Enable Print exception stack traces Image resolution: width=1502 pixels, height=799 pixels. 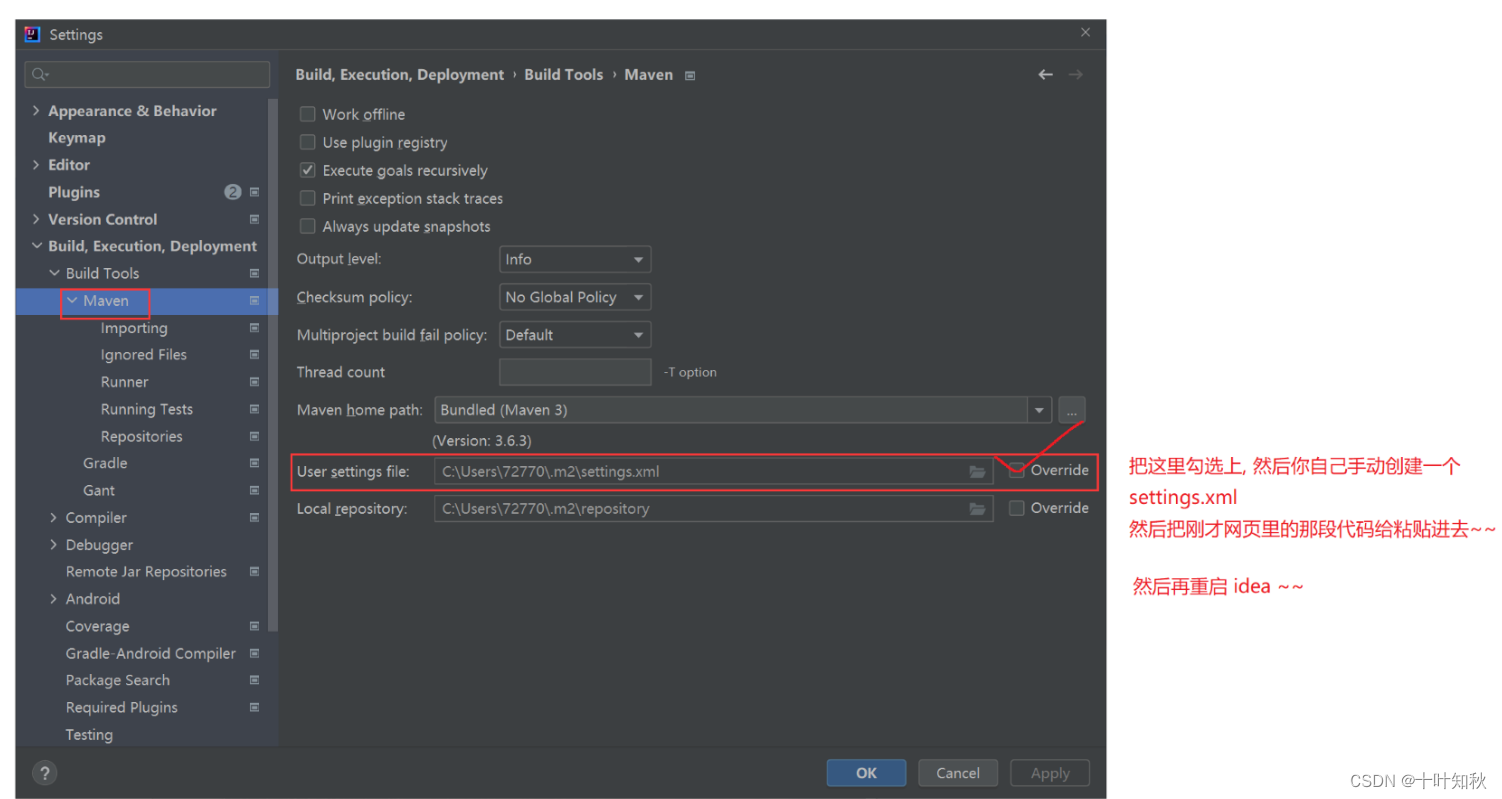coord(308,199)
